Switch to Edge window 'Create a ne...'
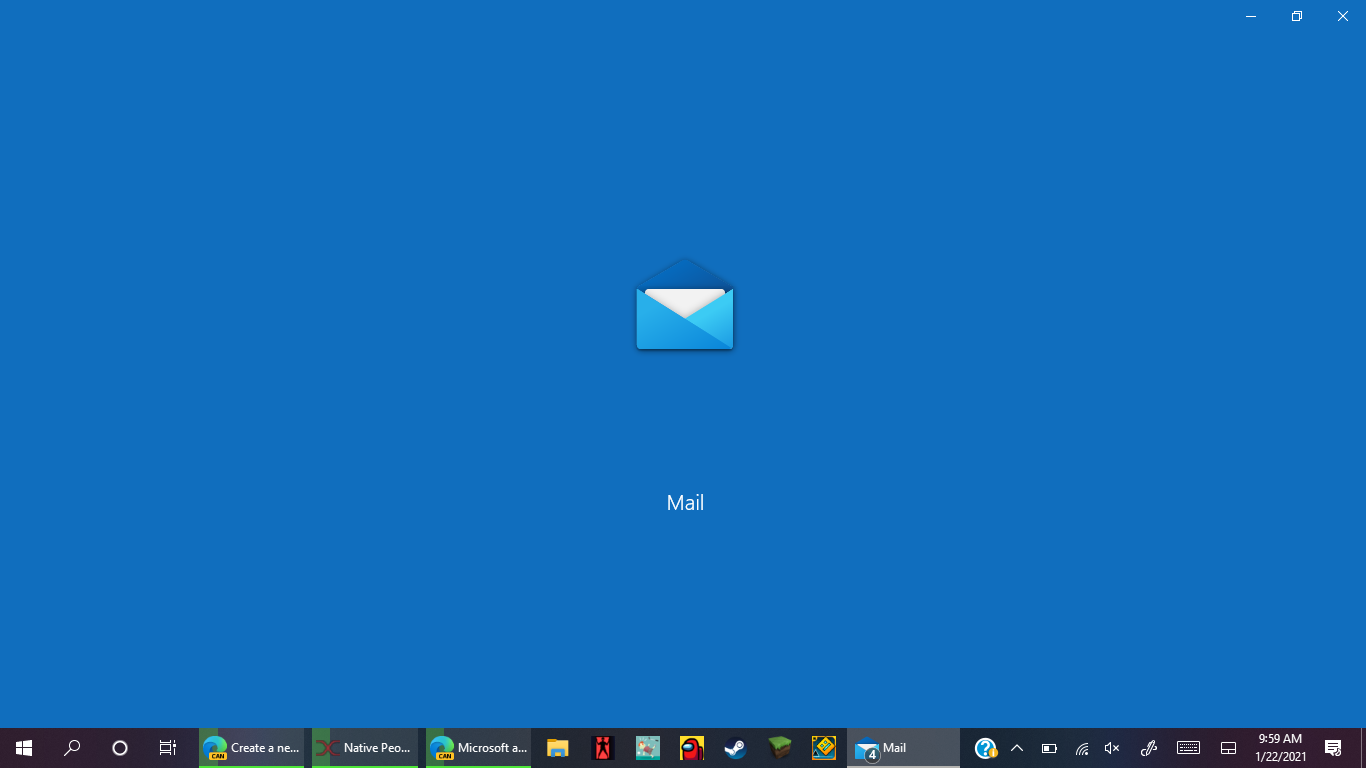This screenshot has width=1366, height=768. pos(251,748)
